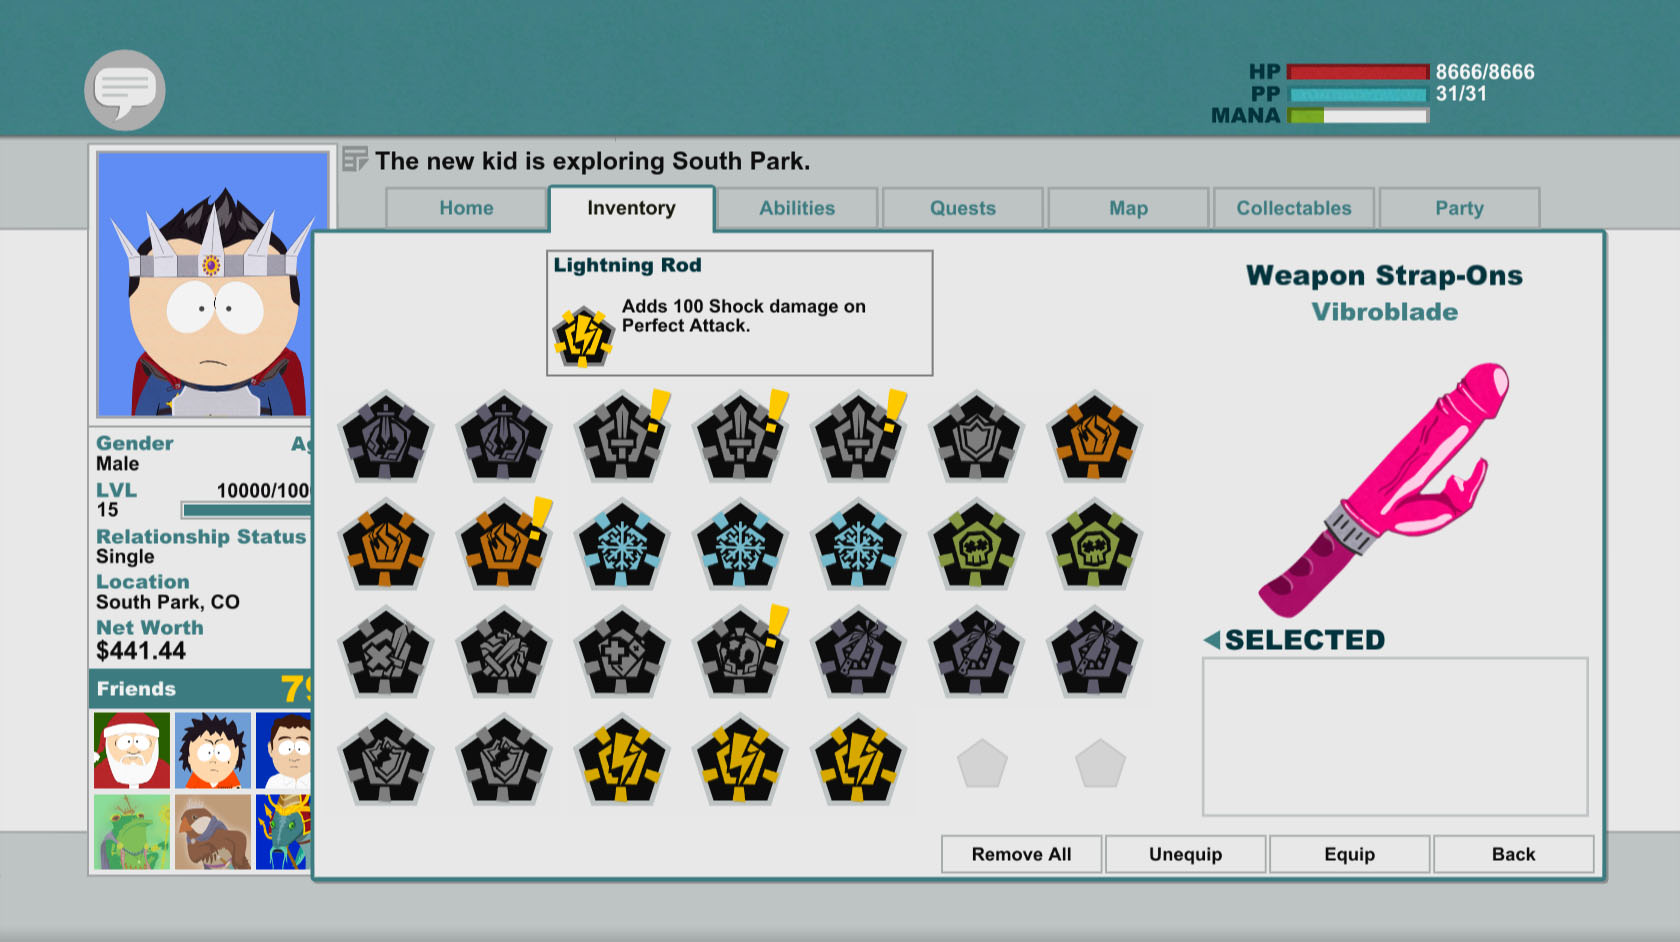Click the Unequip button
Viewport: 1680px width, 942px height.
pyautogui.click(x=1185, y=854)
